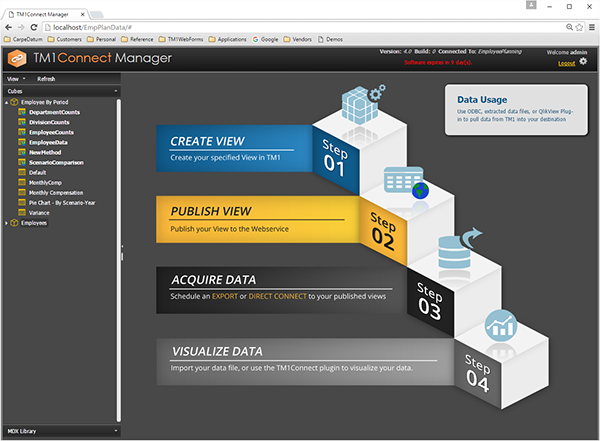
Task: Open a new browser tab
Action: coord(96,15)
